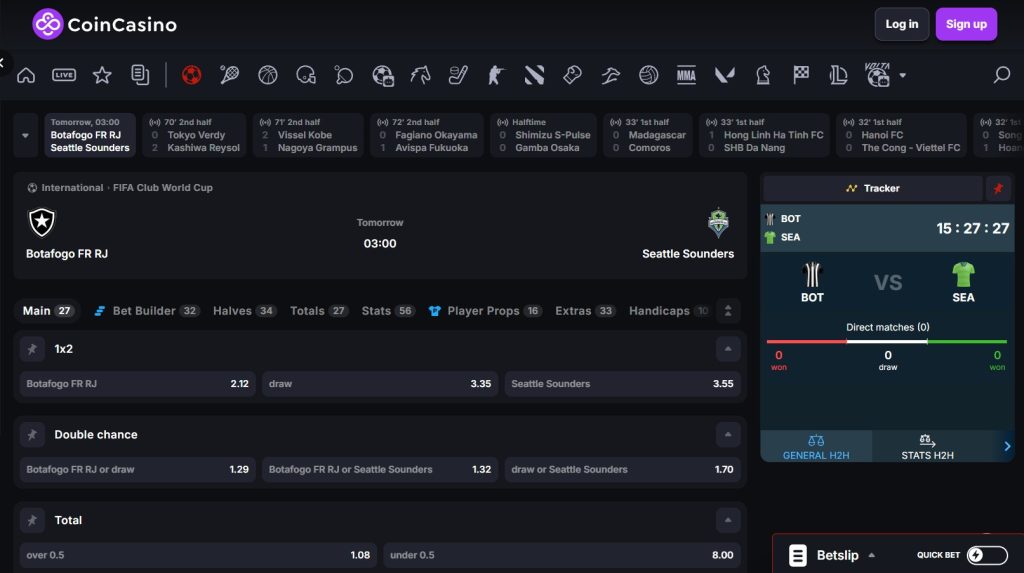Open the Handicaps tab
Viewport: 1024px width, 573px height.
pyautogui.click(x=669, y=311)
